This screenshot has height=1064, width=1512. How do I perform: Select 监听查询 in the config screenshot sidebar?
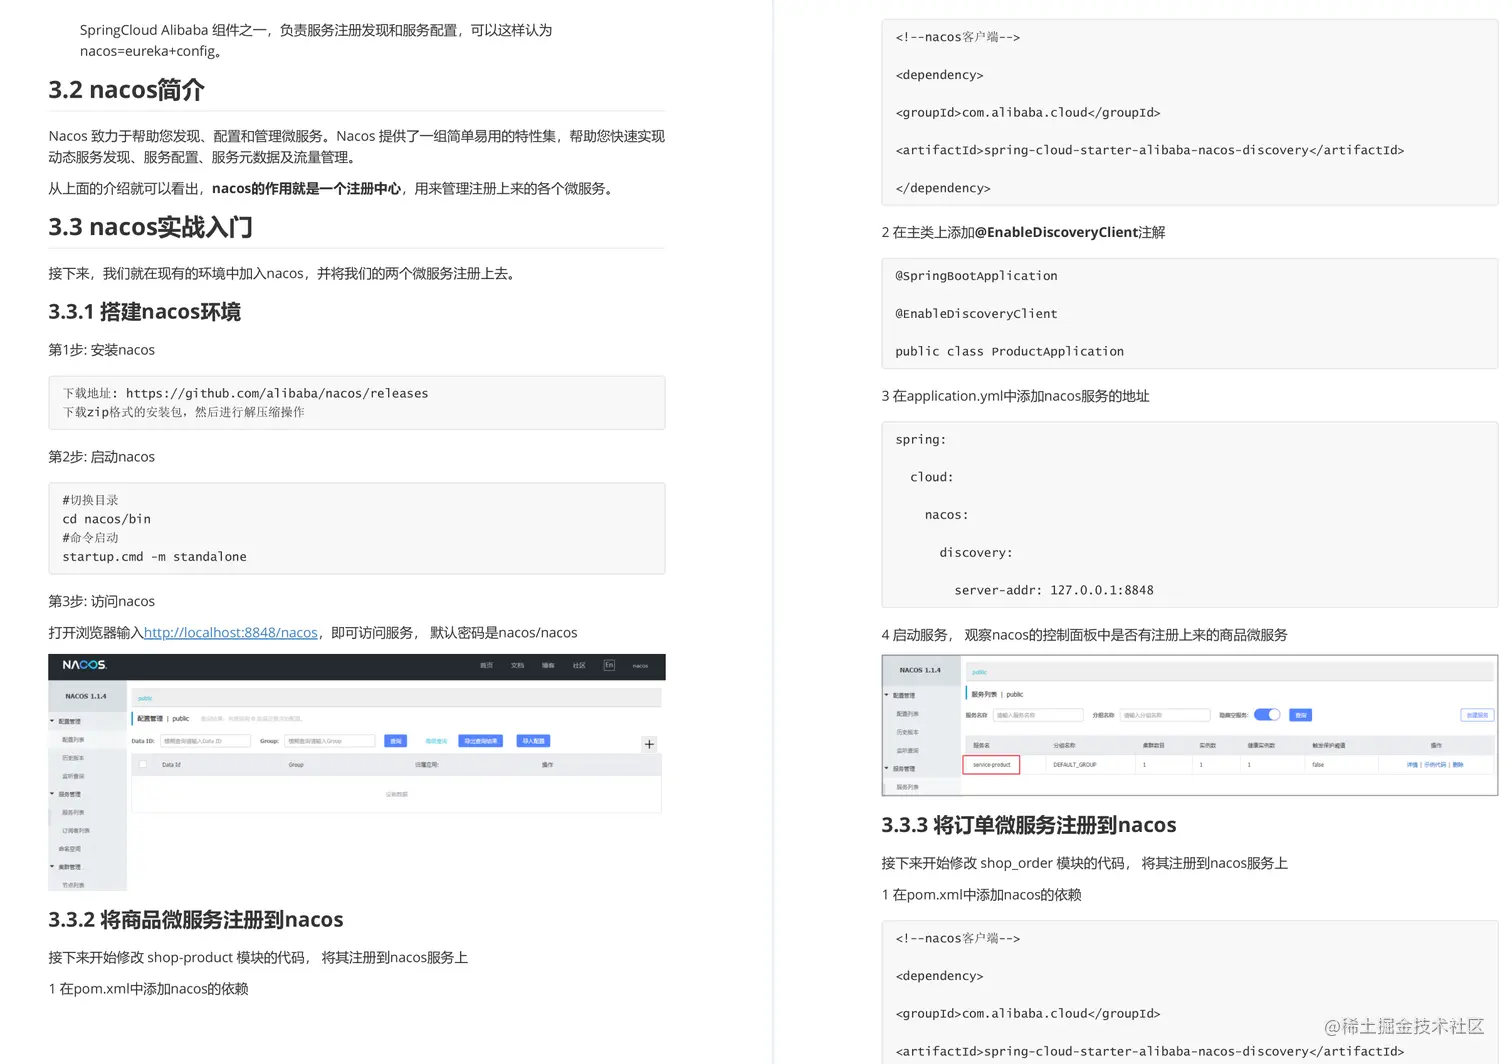[x=73, y=776]
